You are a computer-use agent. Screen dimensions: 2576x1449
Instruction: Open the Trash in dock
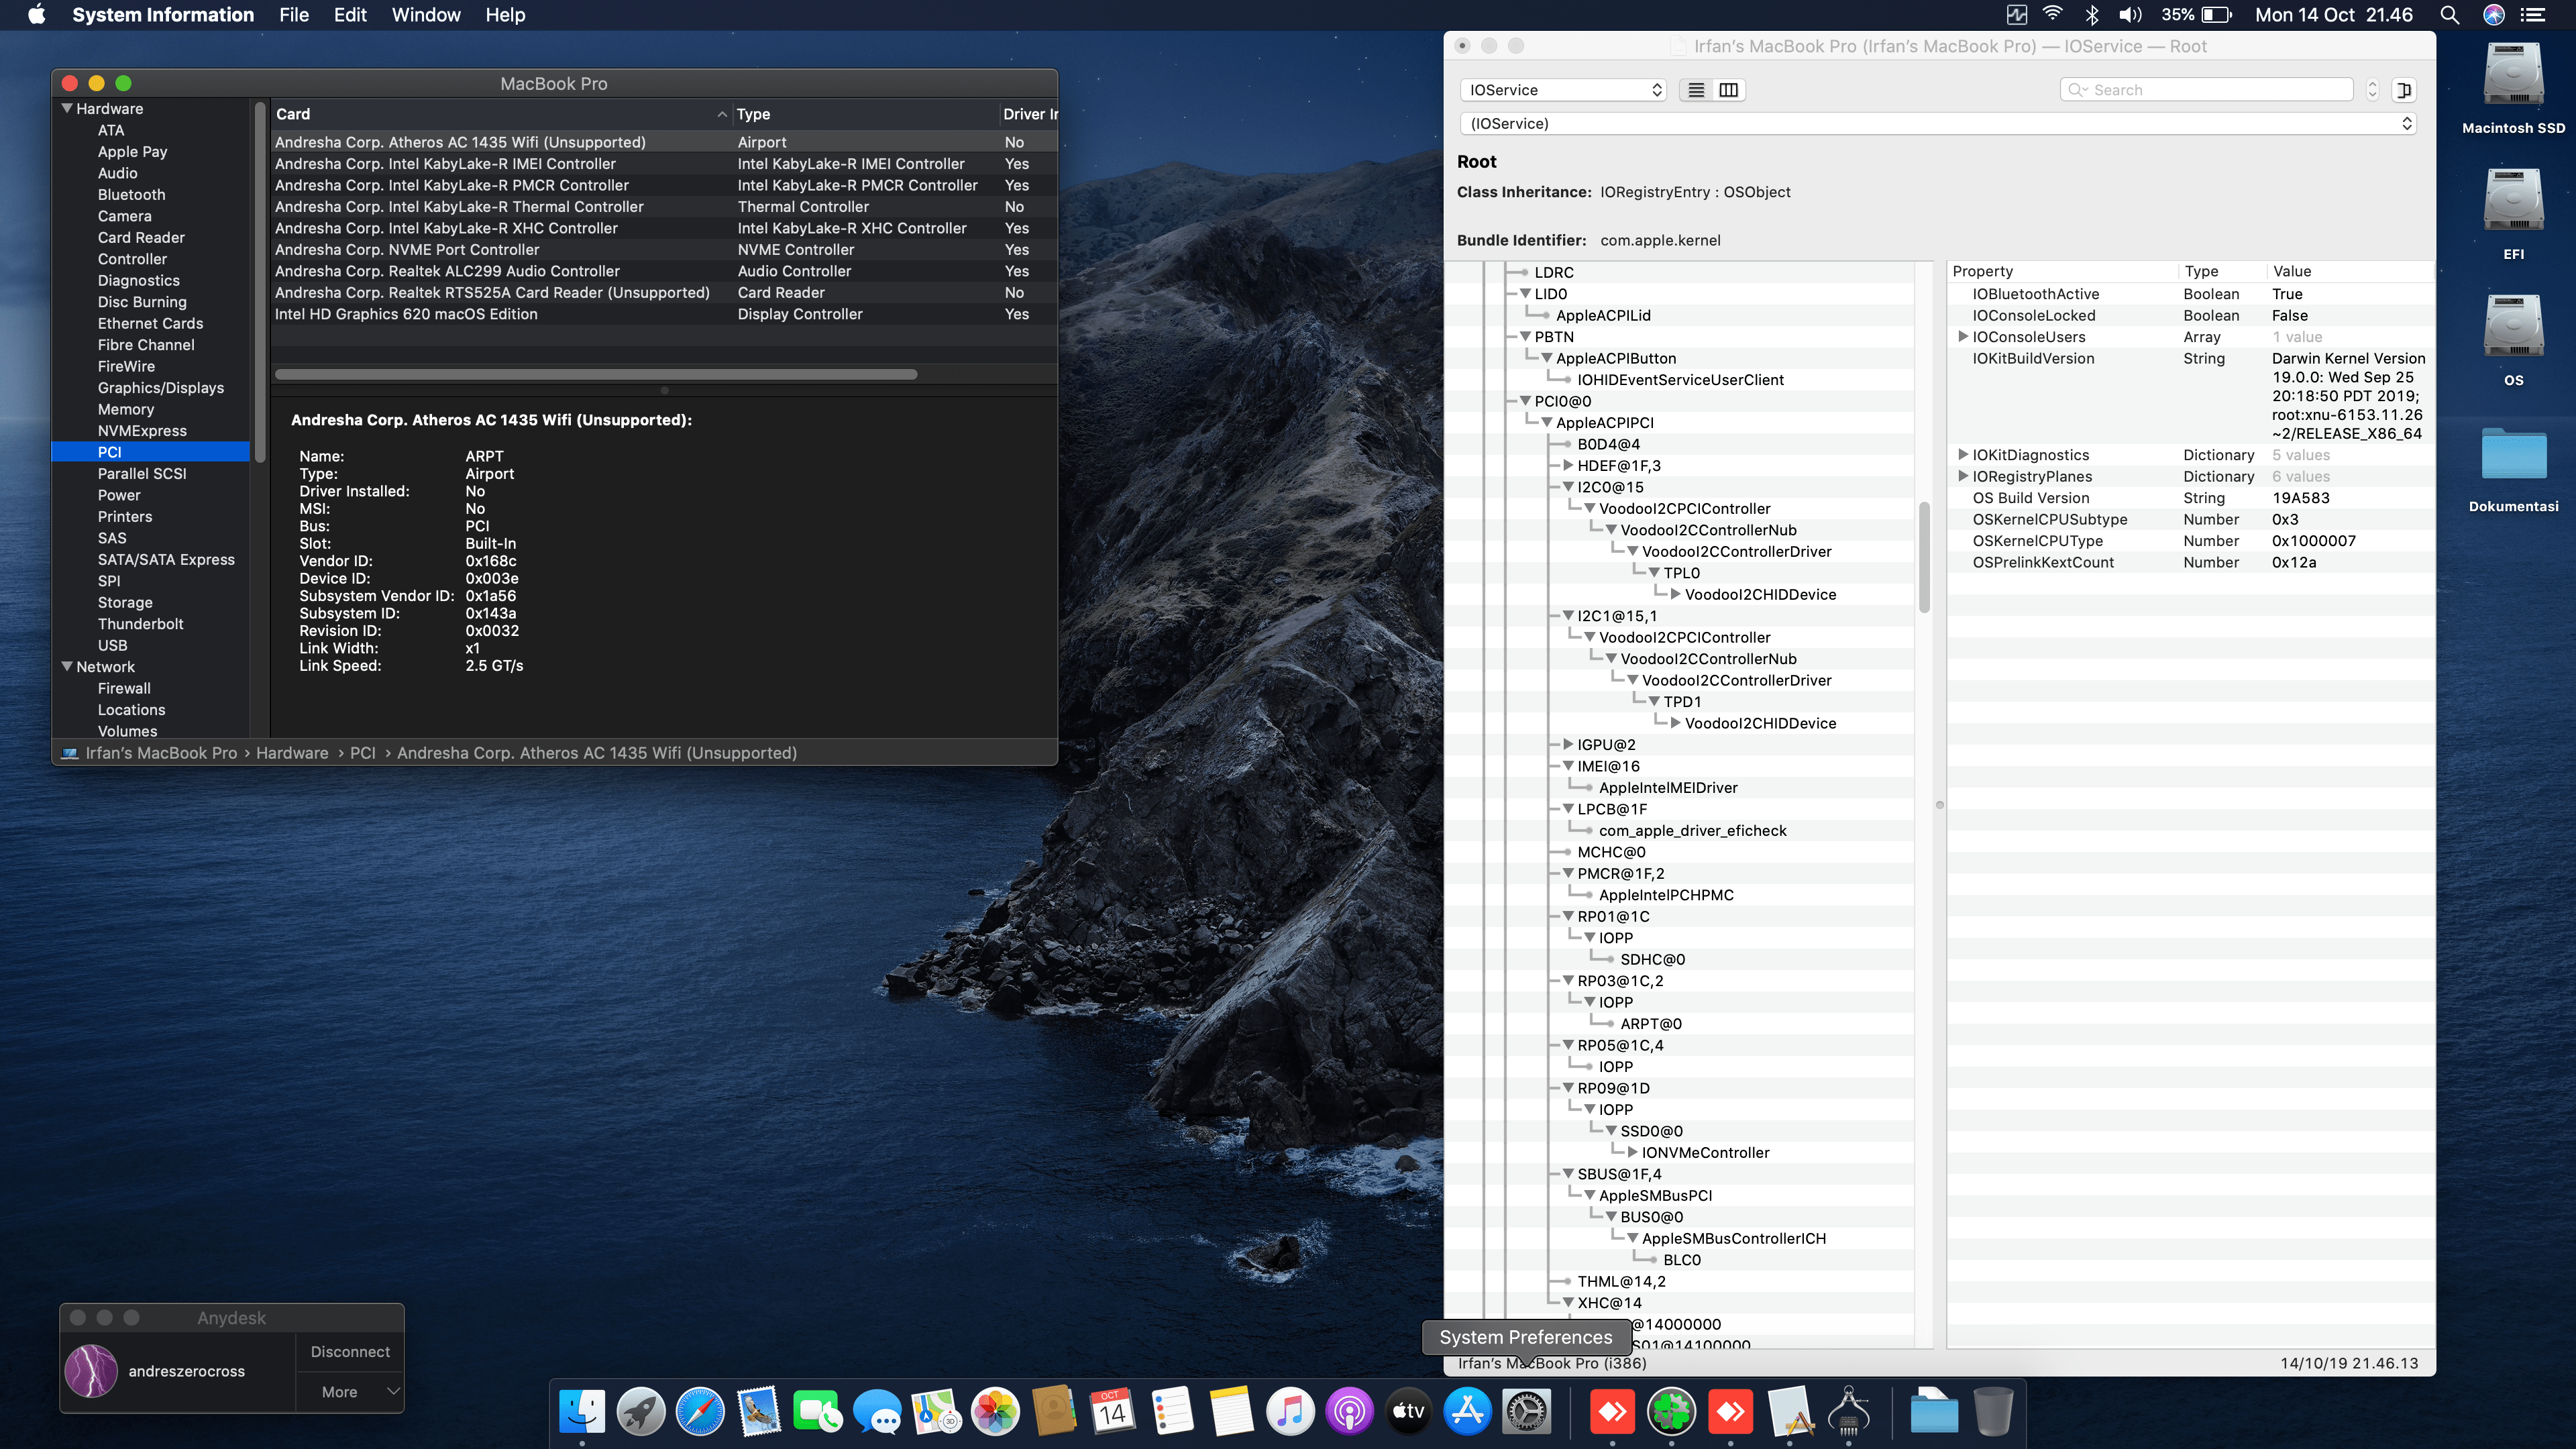(1993, 1412)
